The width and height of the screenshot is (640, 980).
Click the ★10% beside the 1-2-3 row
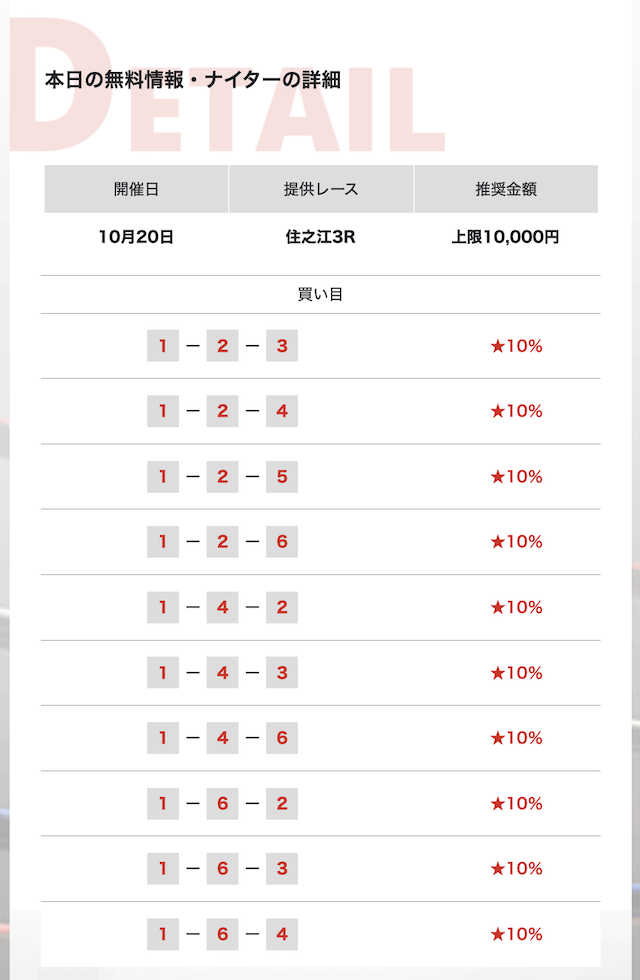pos(516,346)
